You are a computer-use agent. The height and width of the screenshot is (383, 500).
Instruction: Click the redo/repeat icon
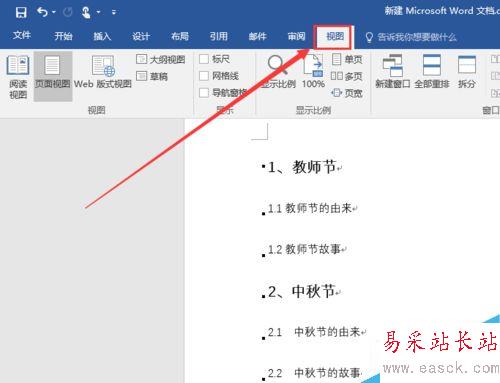pos(68,12)
